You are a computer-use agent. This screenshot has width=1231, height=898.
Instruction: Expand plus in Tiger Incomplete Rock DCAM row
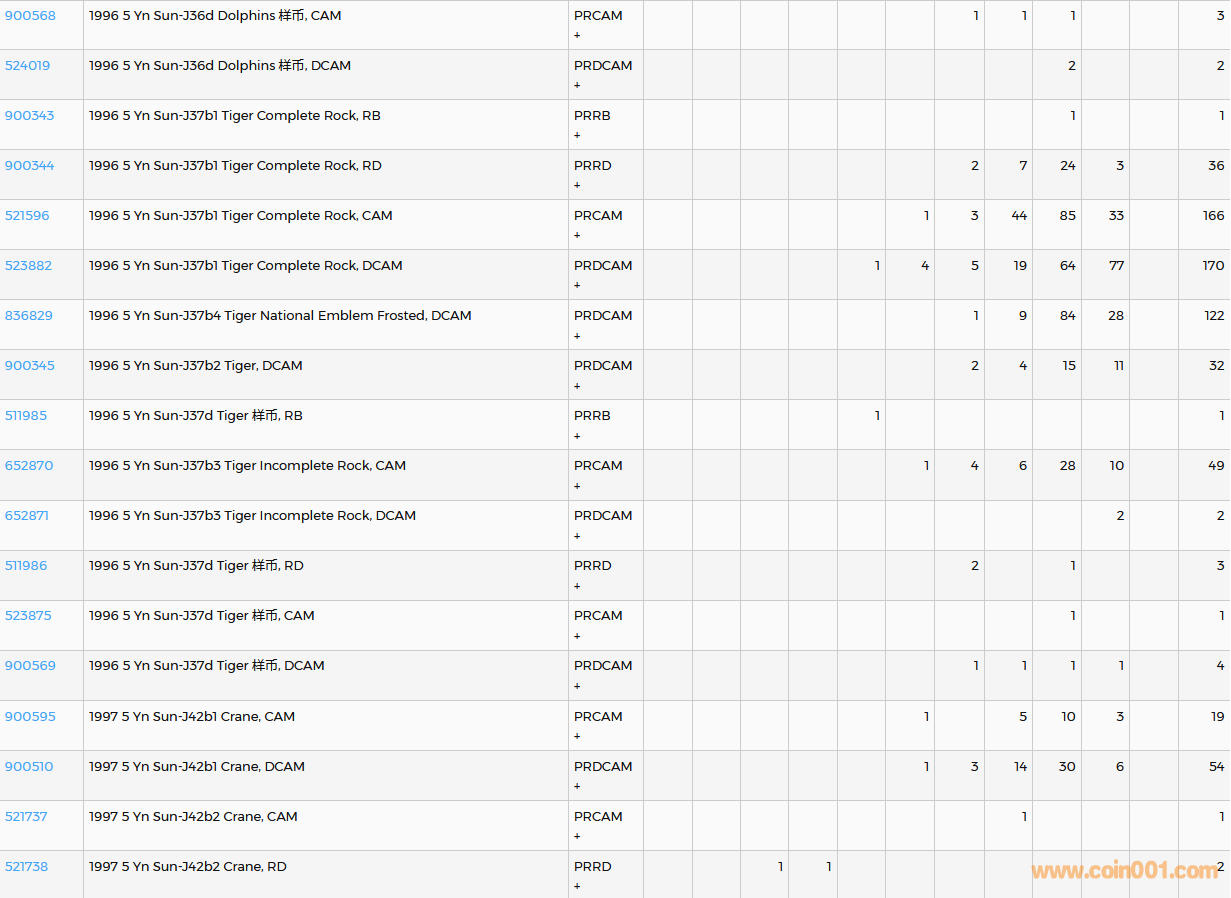pos(577,536)
